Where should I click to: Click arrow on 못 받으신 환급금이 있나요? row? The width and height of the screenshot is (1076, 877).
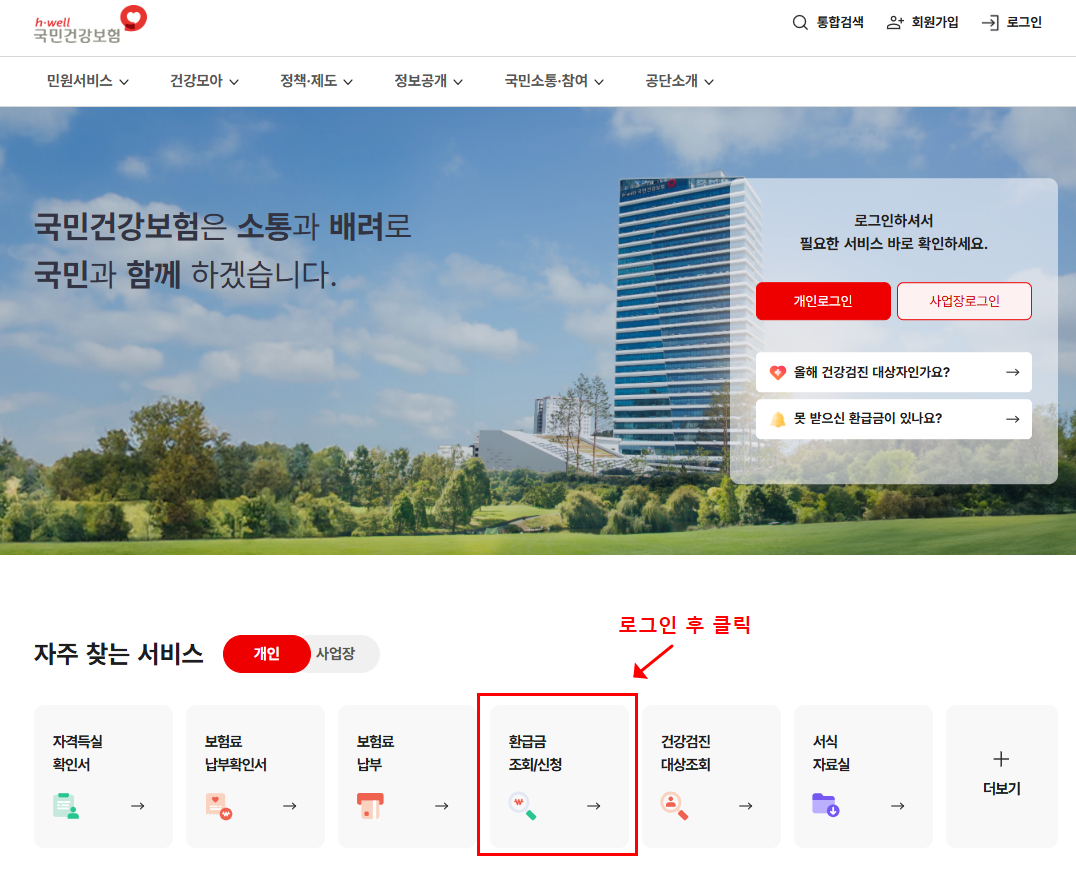click(1012, 419)
